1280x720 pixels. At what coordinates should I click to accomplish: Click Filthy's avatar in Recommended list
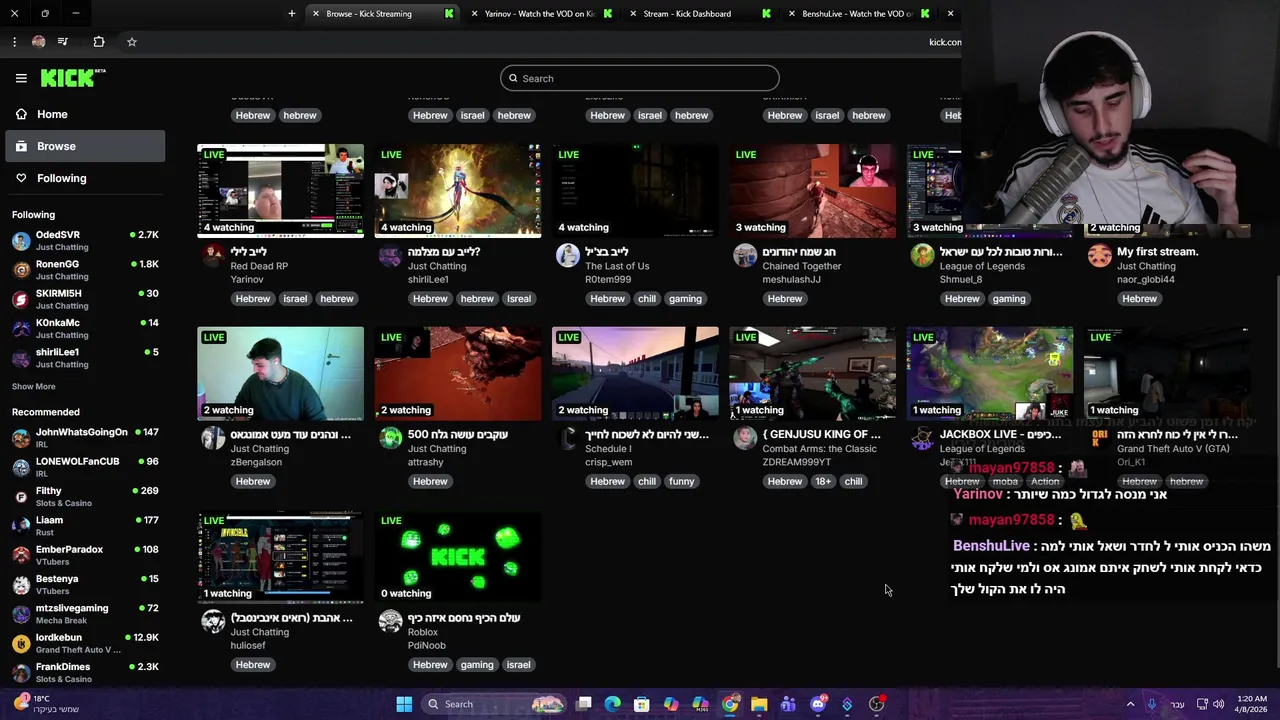(21, 497)
